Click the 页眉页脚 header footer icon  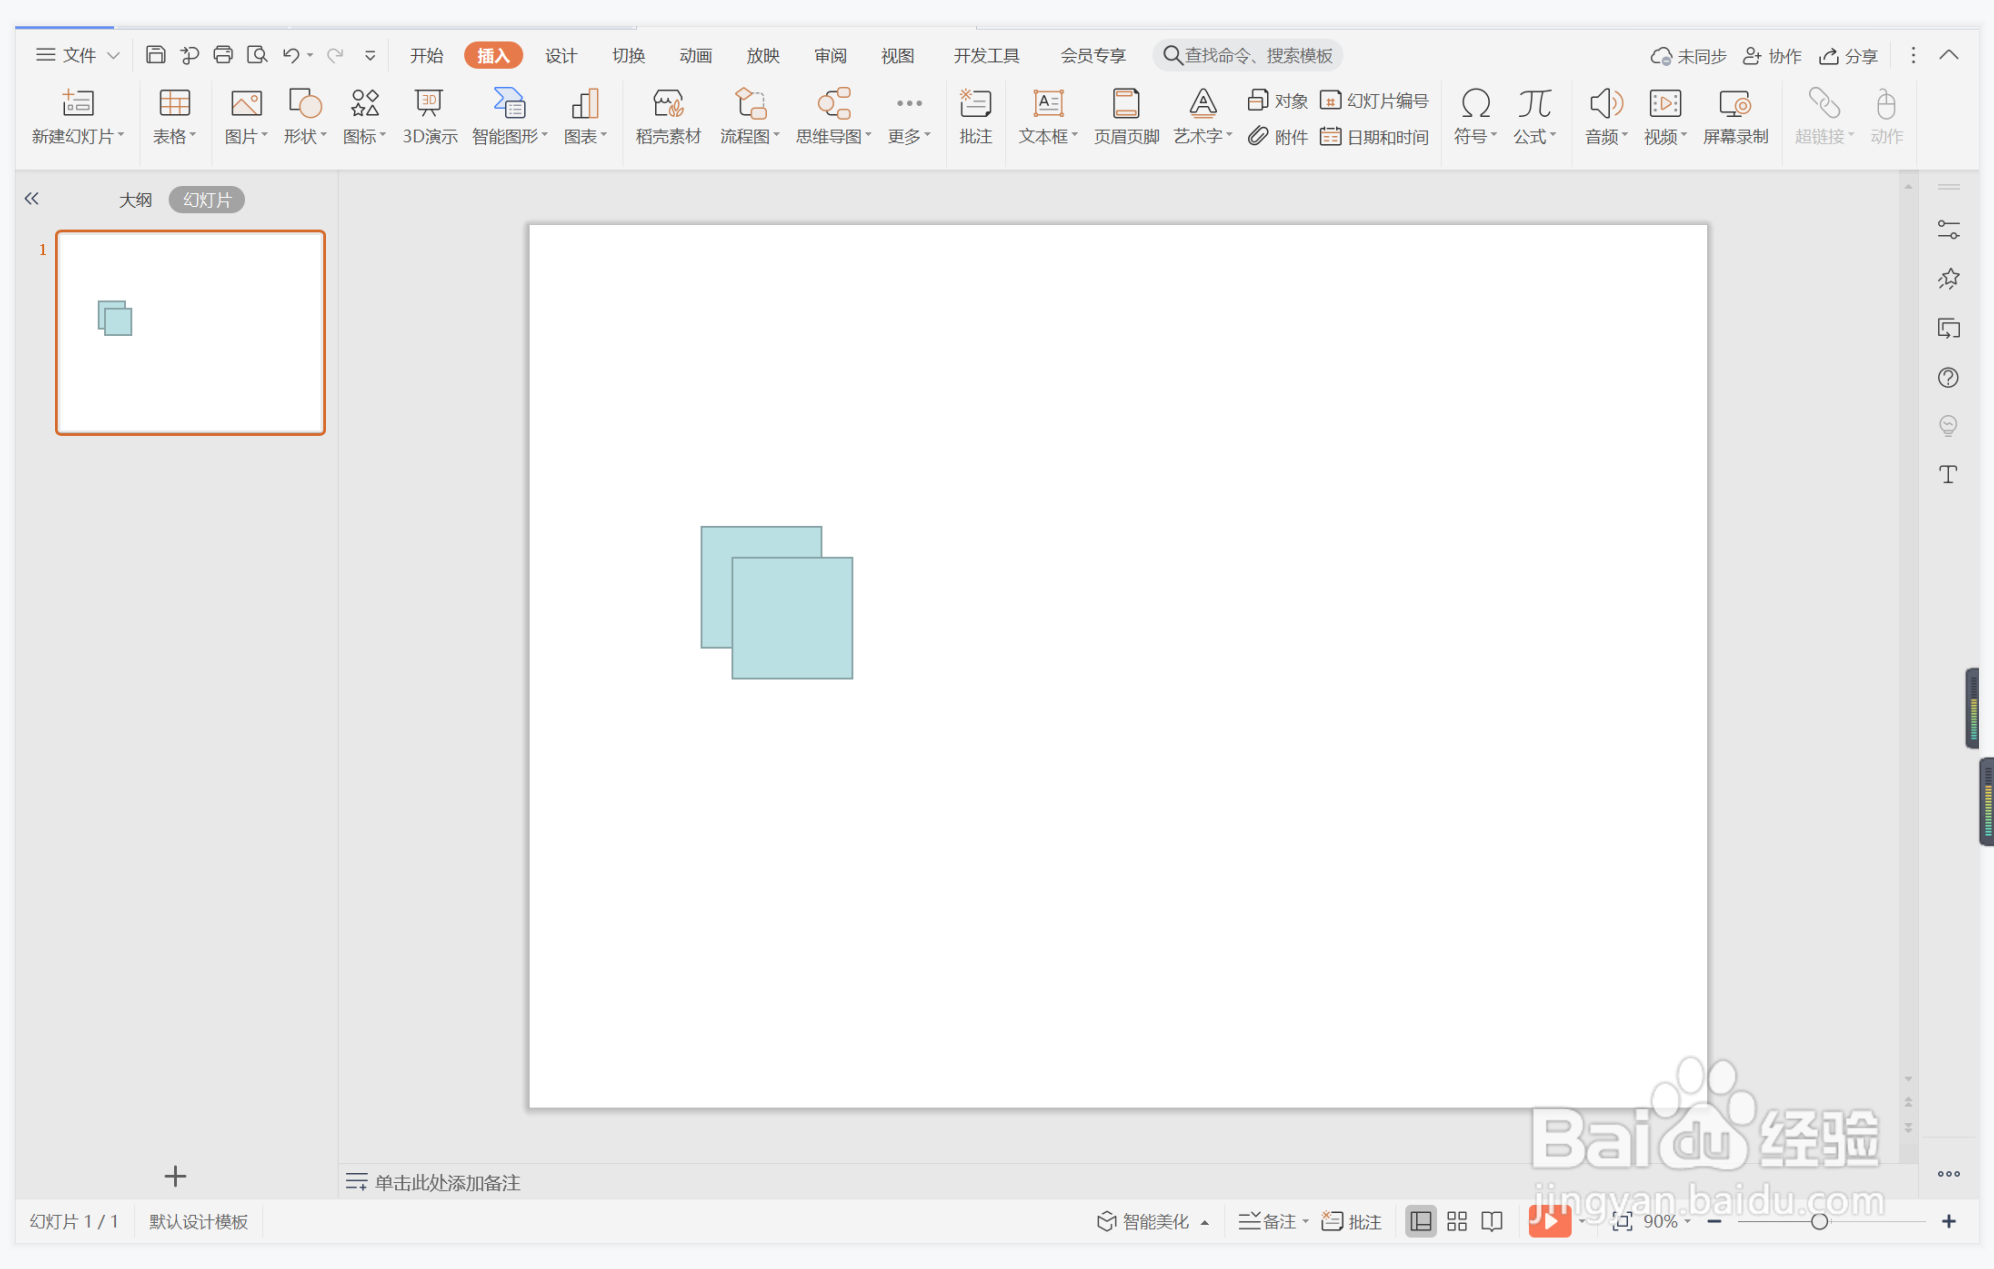pos(1126,117)
